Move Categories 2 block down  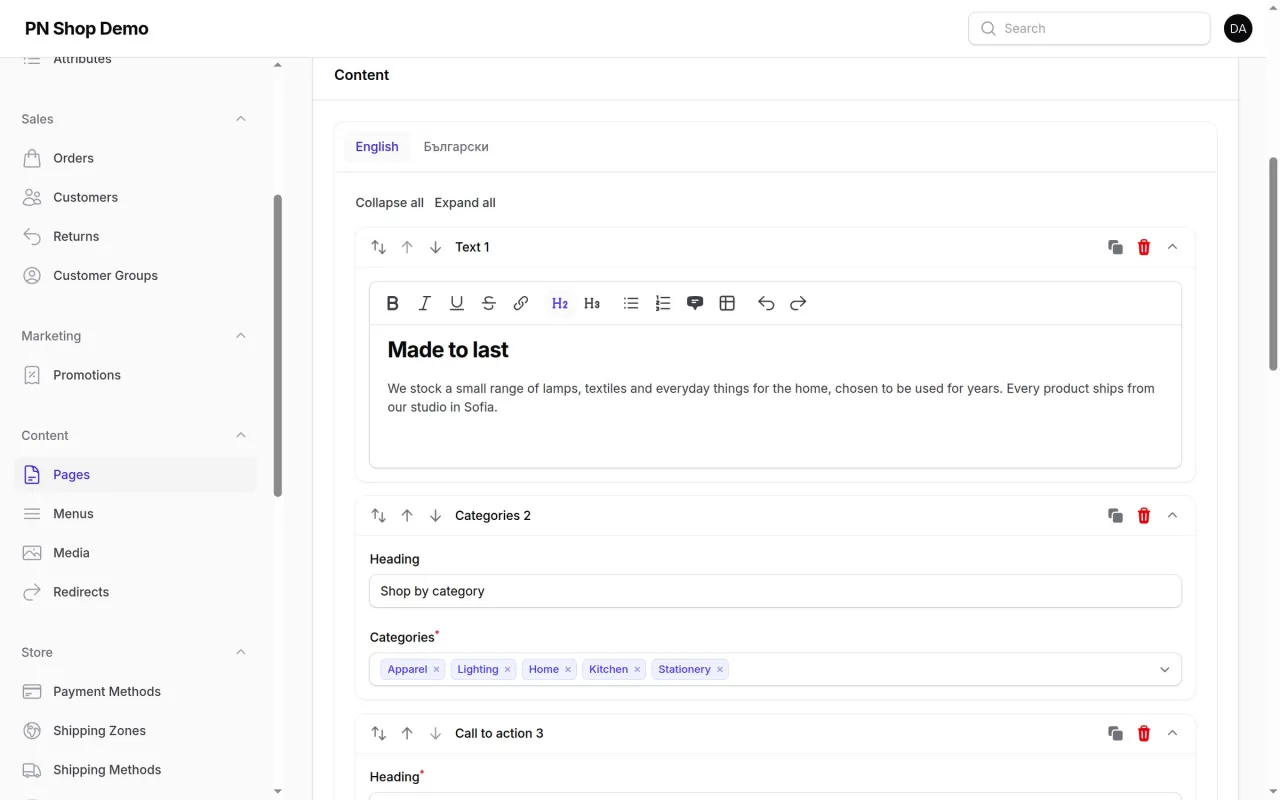[x=435, y=515]
